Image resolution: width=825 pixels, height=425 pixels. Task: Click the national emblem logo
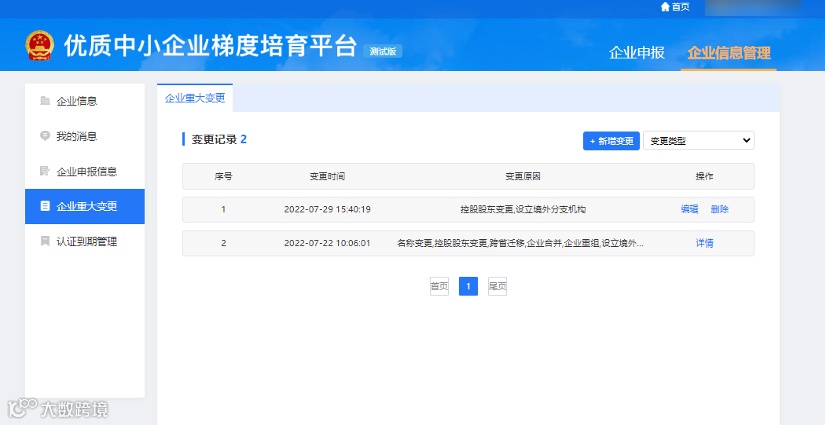tap(40, 45)
